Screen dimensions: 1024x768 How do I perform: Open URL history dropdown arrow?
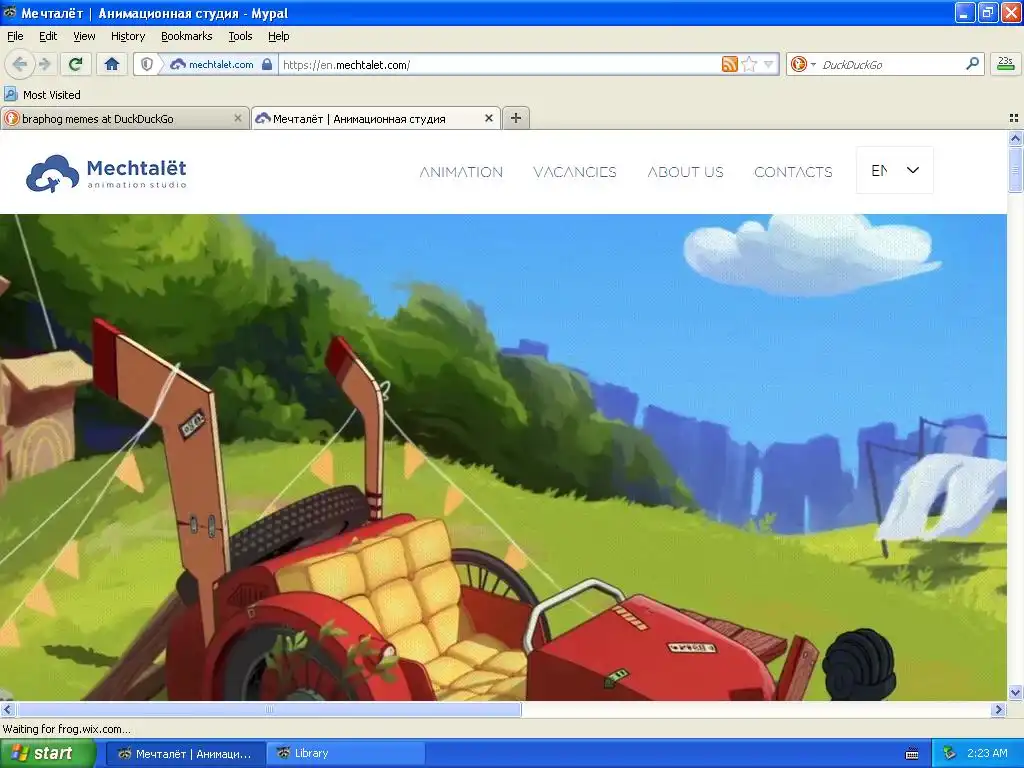tap(769, 64)
